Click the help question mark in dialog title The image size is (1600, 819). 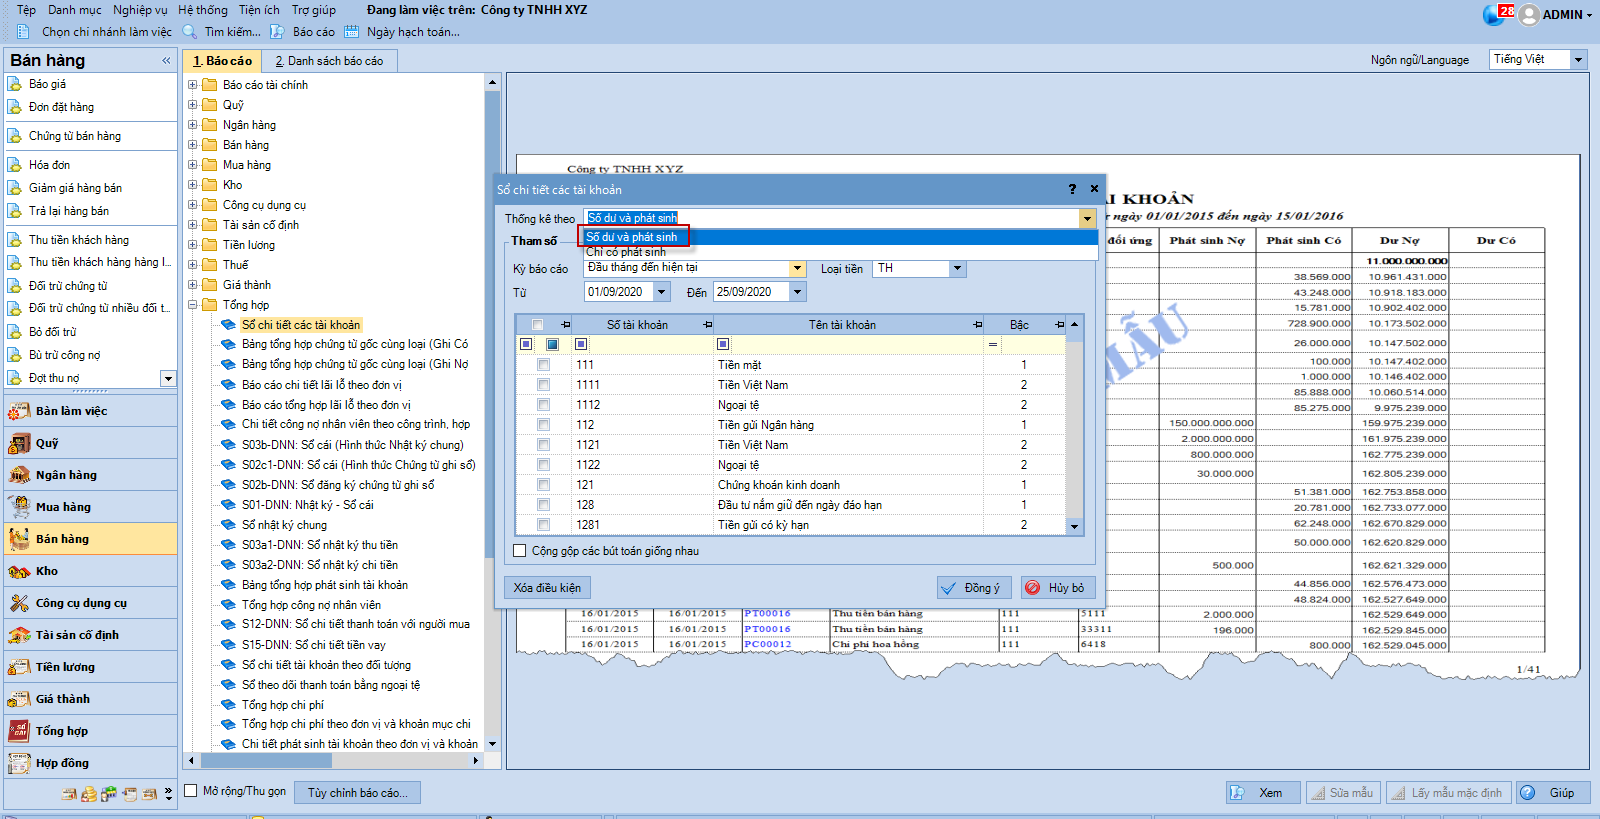(1072, 189)
